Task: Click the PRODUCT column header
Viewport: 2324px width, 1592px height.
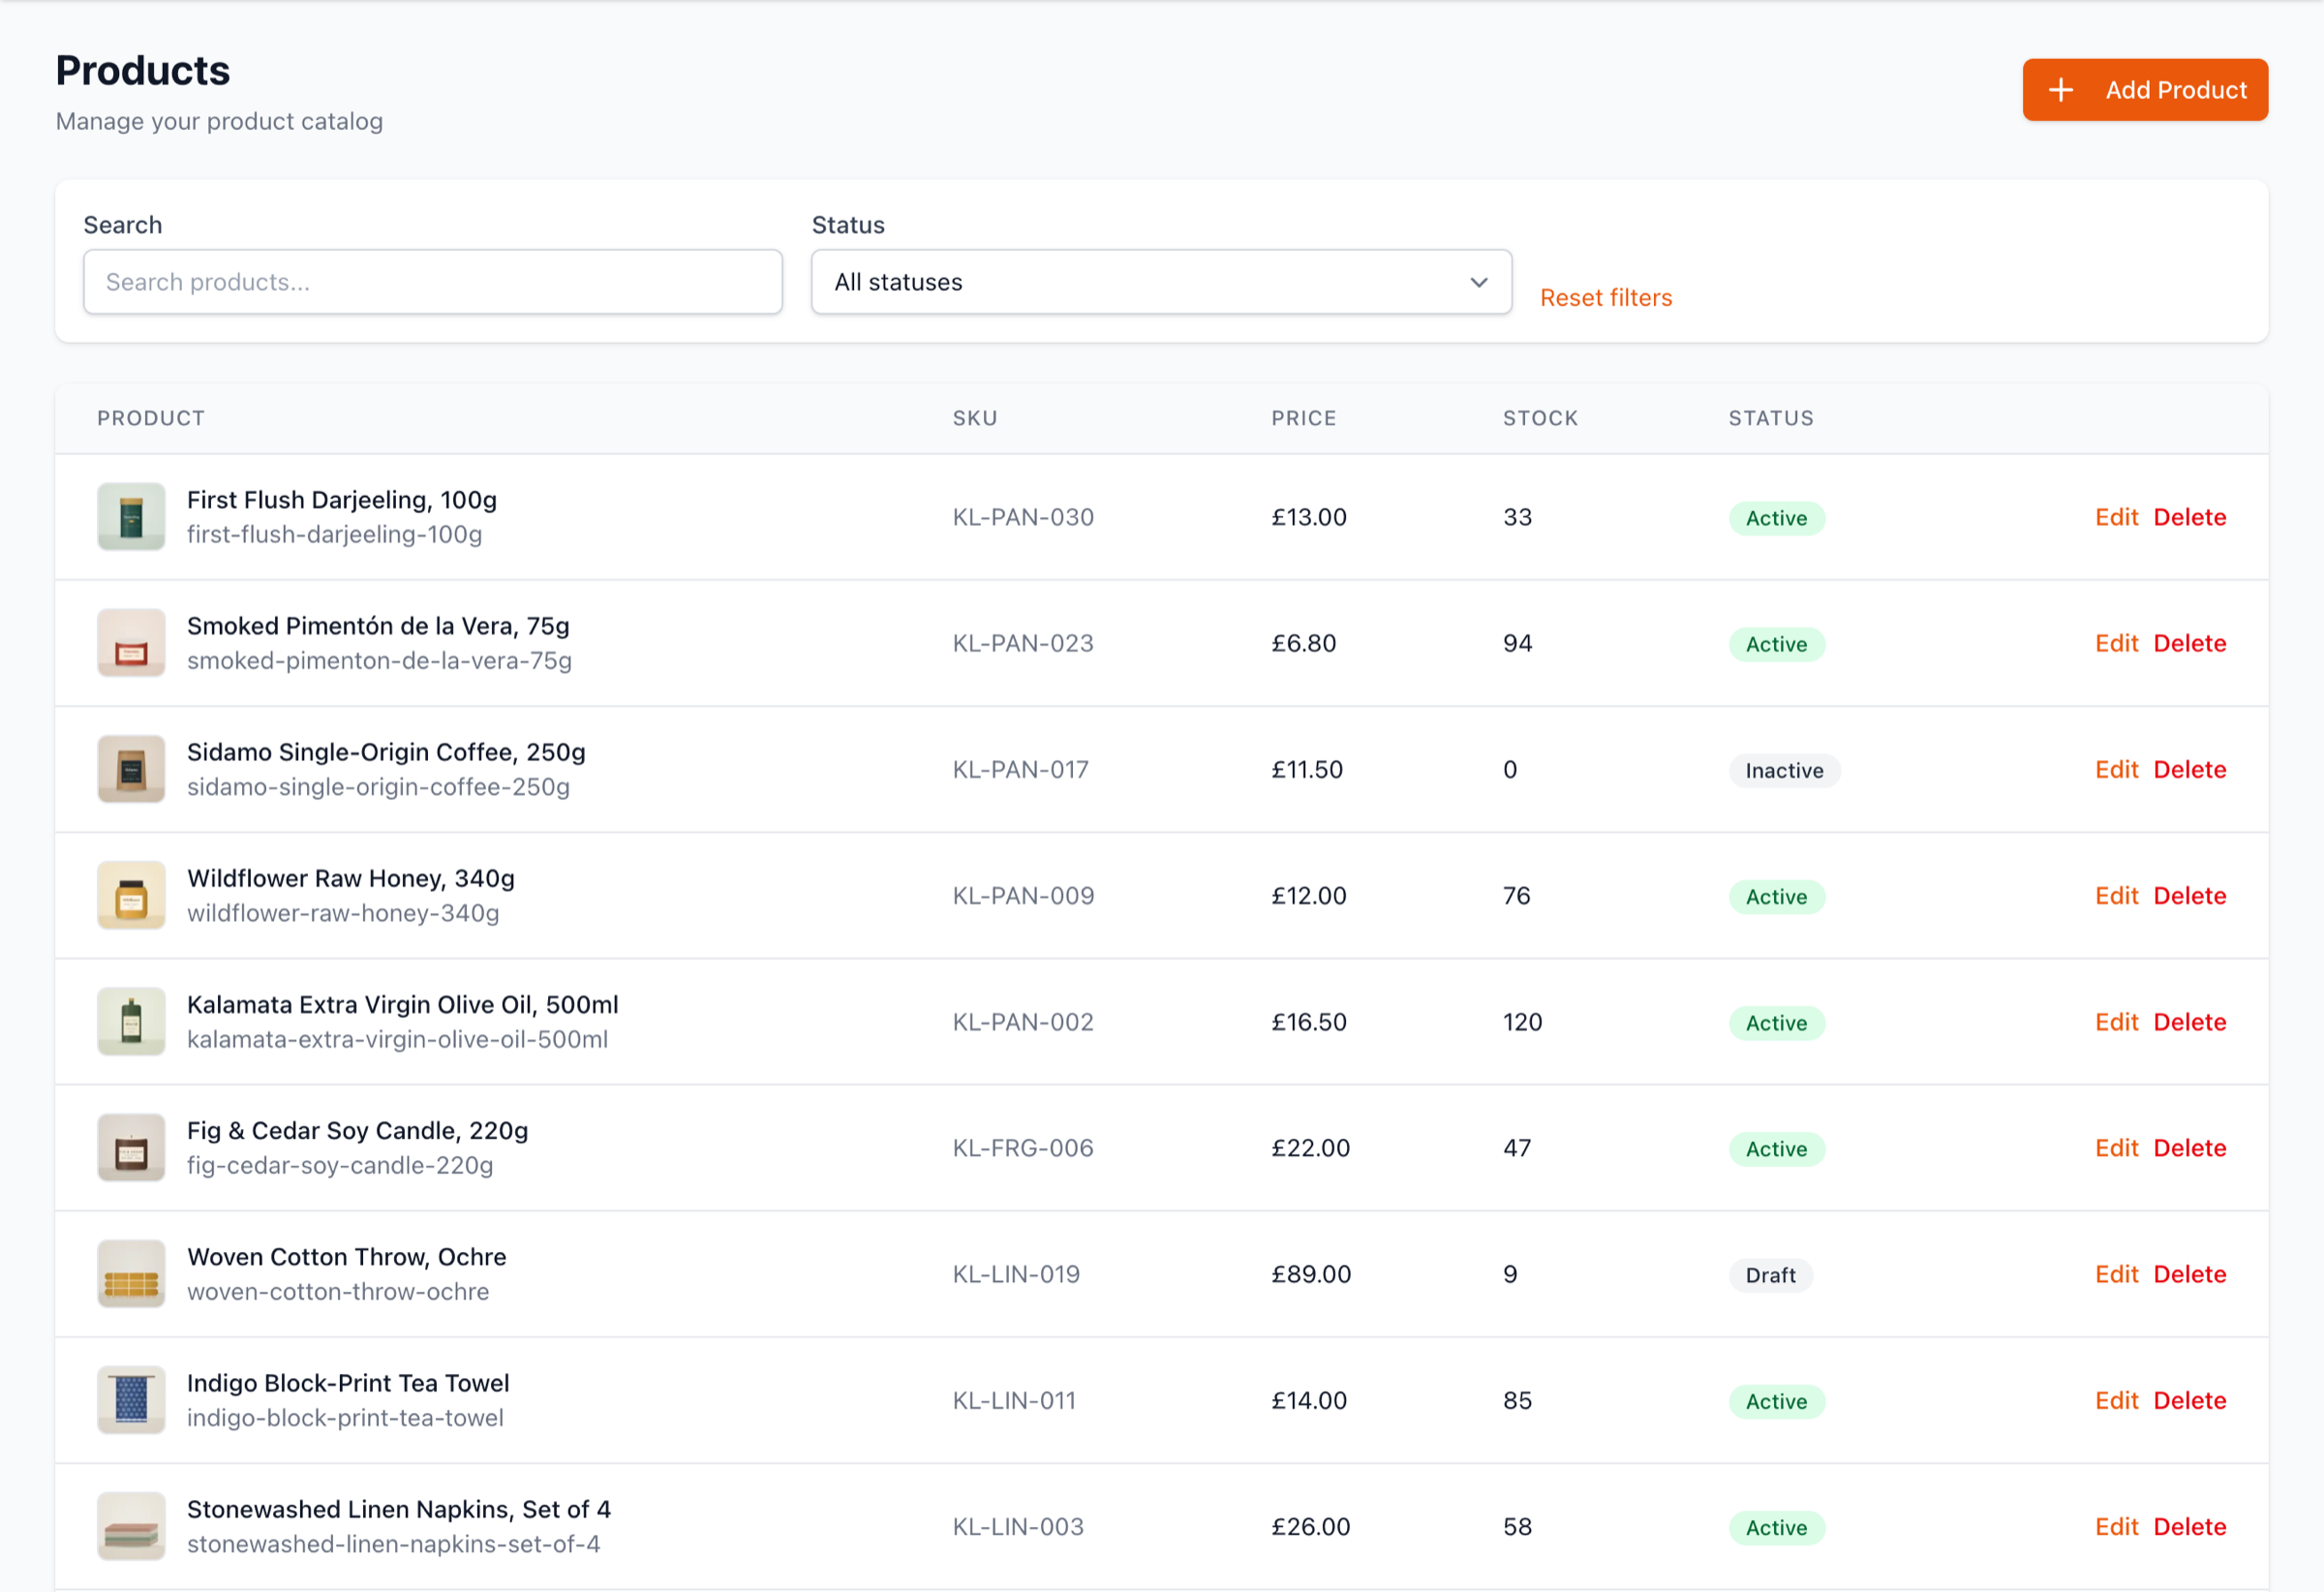Action: click(x=151, y=418)
